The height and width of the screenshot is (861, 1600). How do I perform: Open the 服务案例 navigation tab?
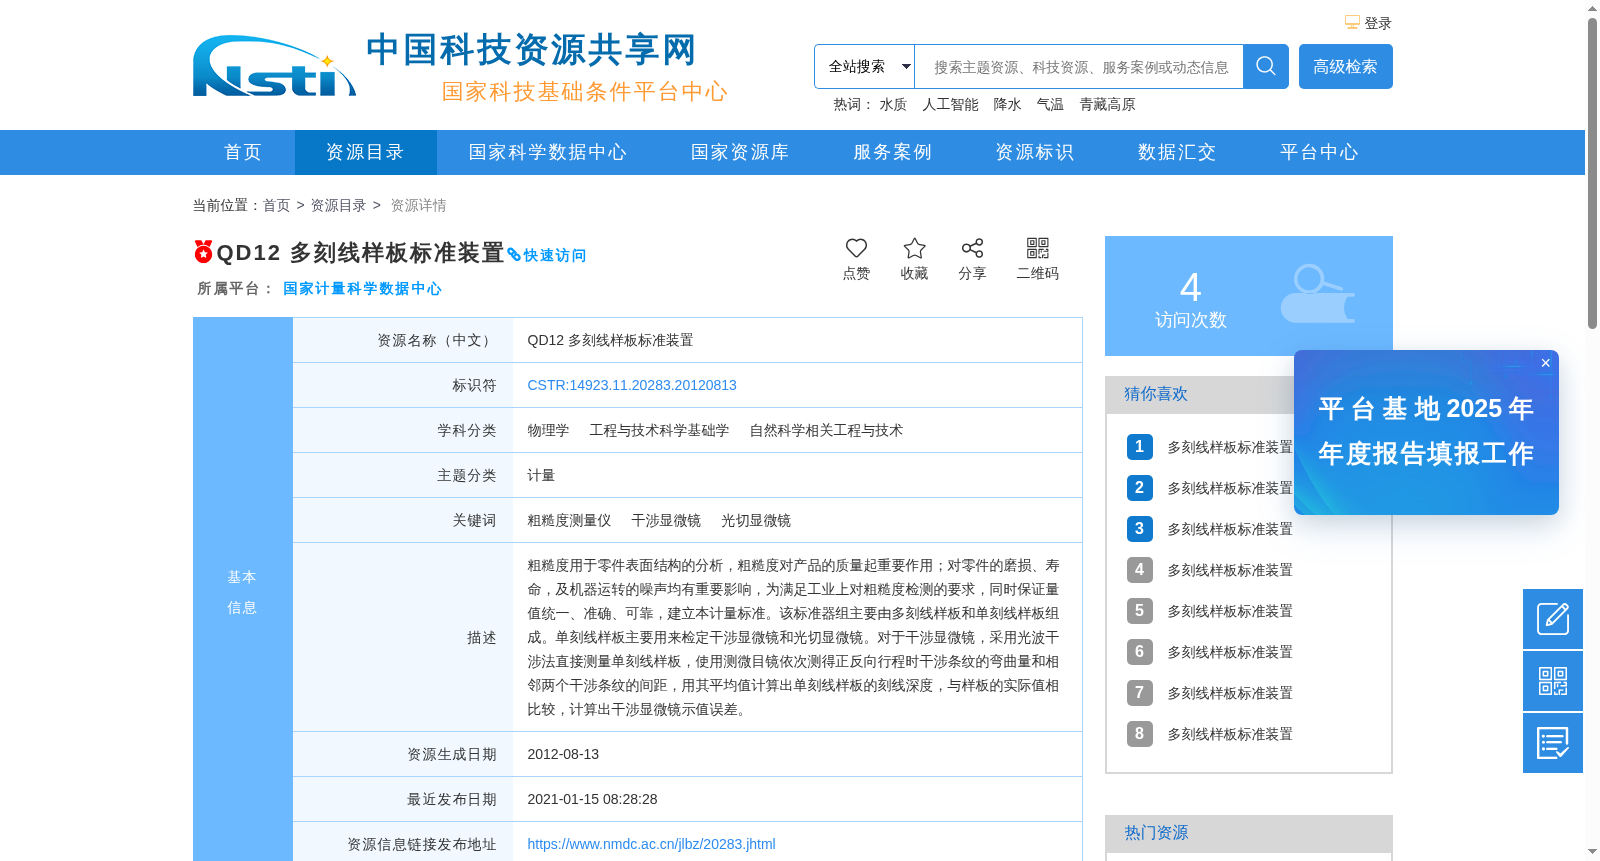[x=892, y=152]
